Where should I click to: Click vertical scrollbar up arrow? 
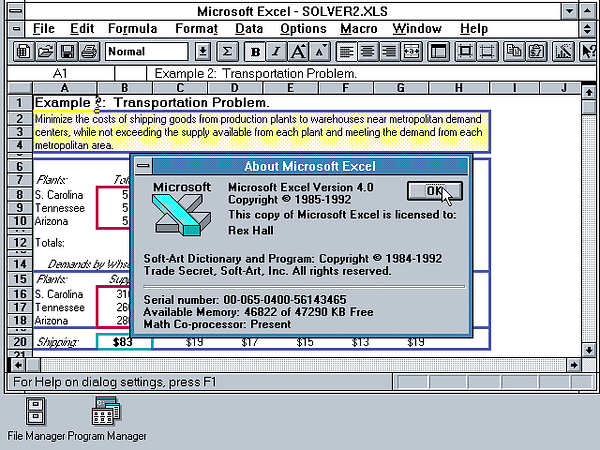click(x=589, y=92)
